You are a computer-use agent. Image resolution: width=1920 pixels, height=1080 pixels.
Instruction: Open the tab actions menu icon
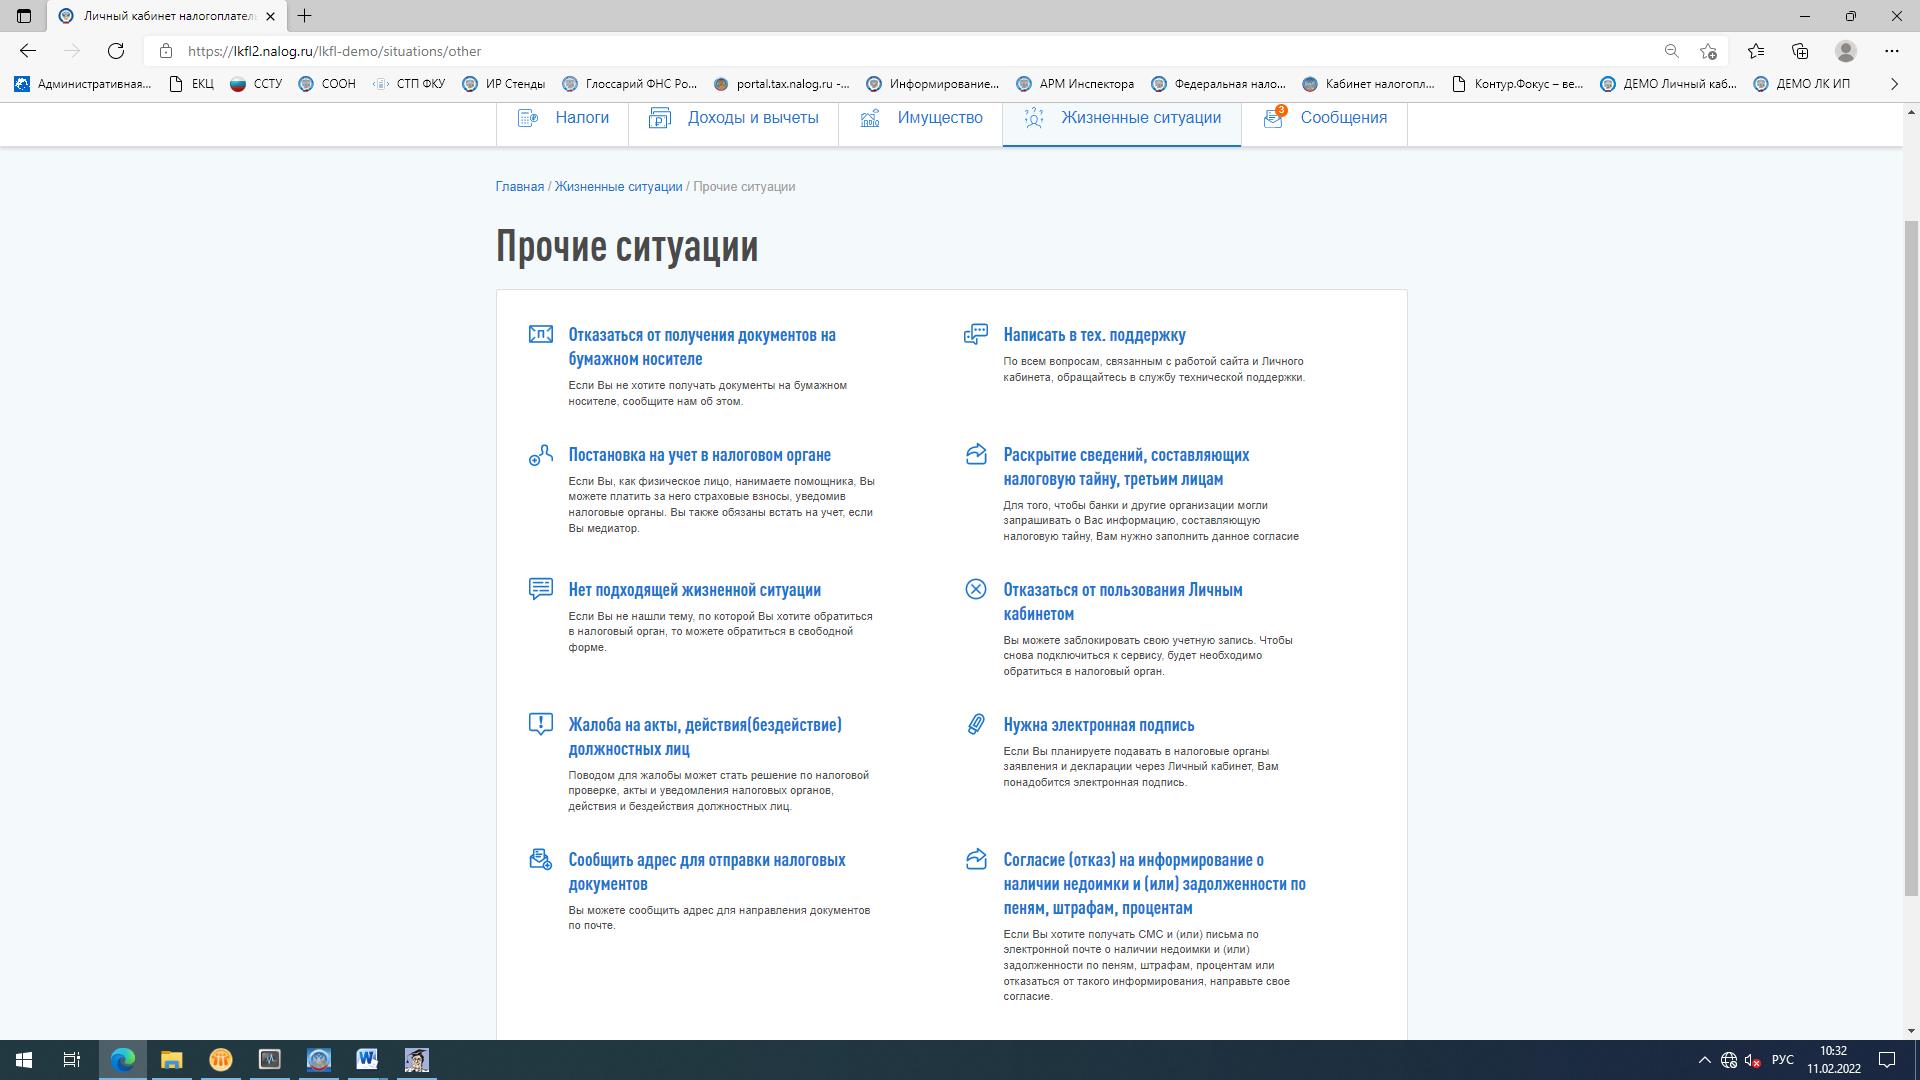pos(24,16)
